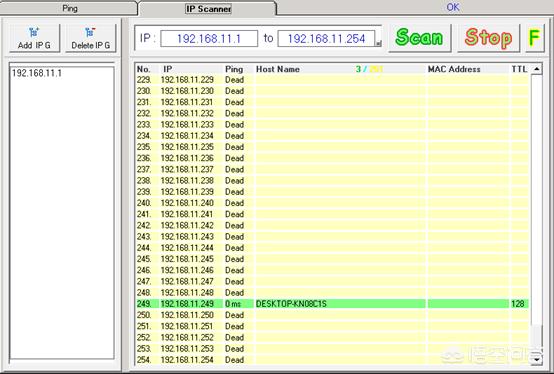This screenshot has height=374, width=554.
Task: Sort by the IP column header
Action: click(x=167, y=69)
